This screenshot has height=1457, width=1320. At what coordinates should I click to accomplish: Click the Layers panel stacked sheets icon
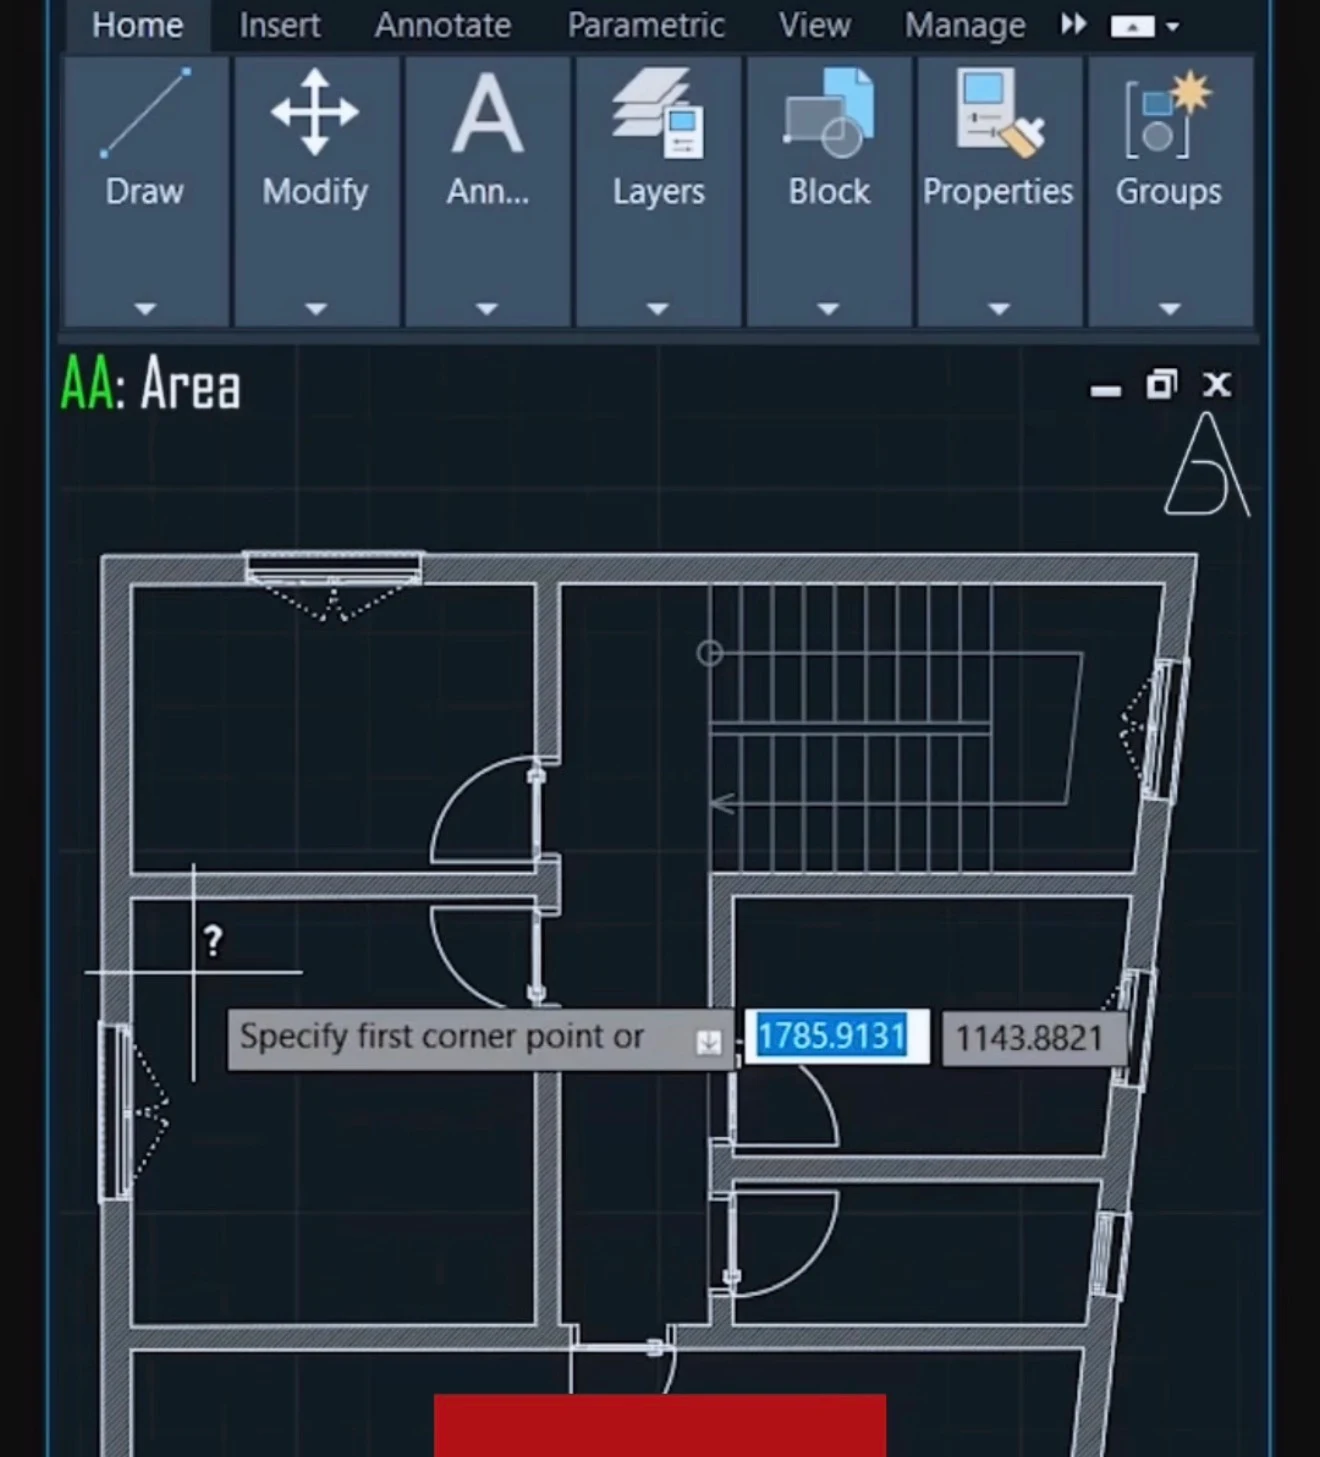point(658,113)
